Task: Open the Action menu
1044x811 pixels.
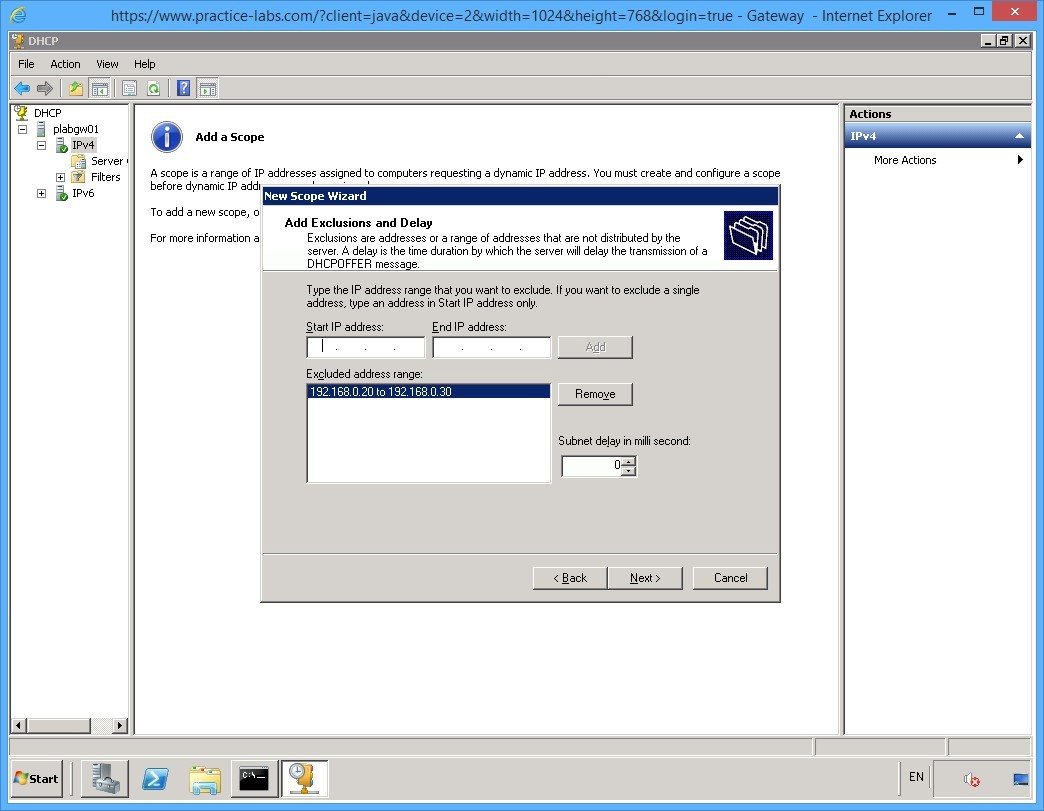Action: pos(65,63)
